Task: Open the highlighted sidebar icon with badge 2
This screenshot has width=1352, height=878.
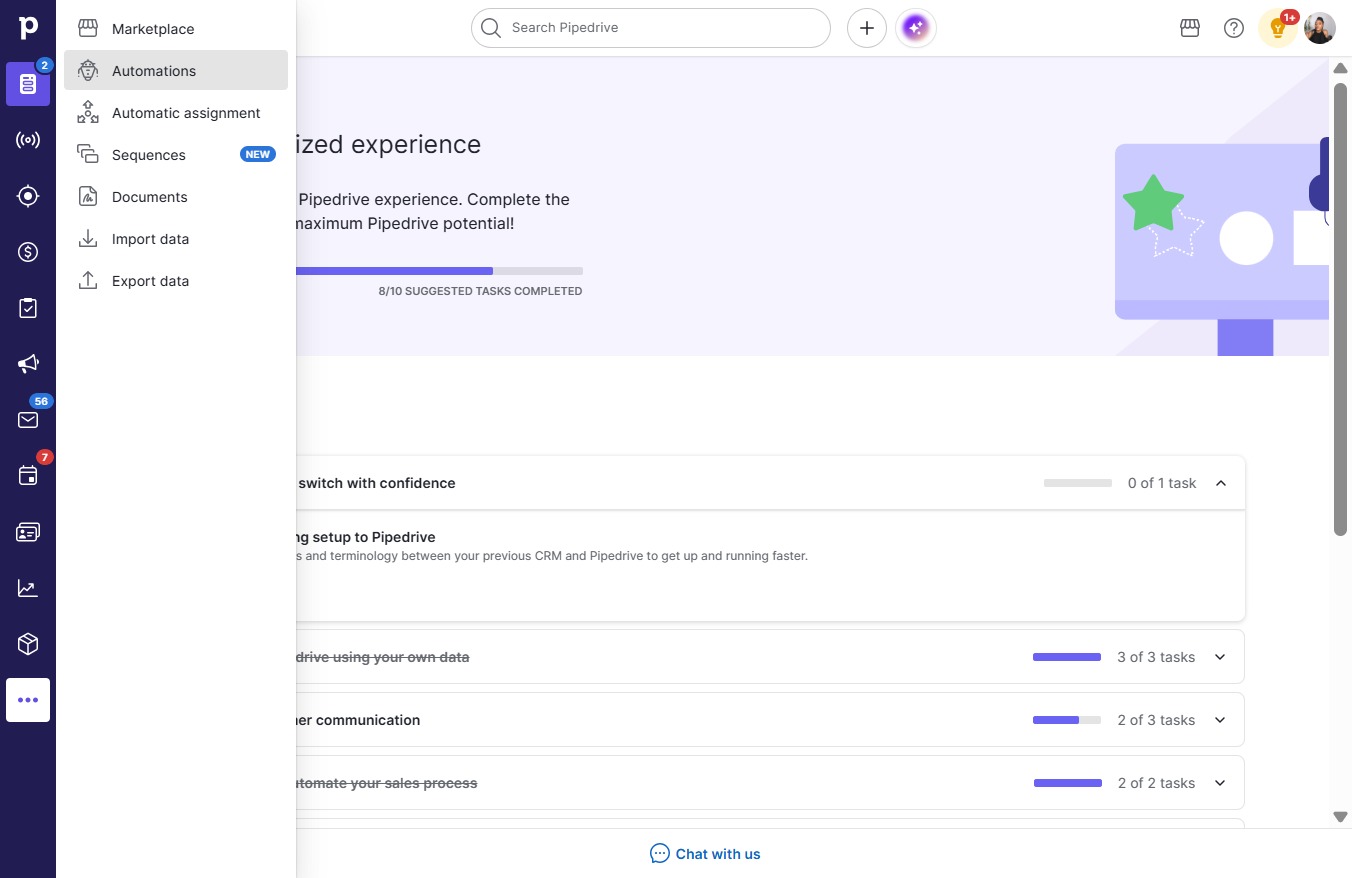Action: pos(28,84)
